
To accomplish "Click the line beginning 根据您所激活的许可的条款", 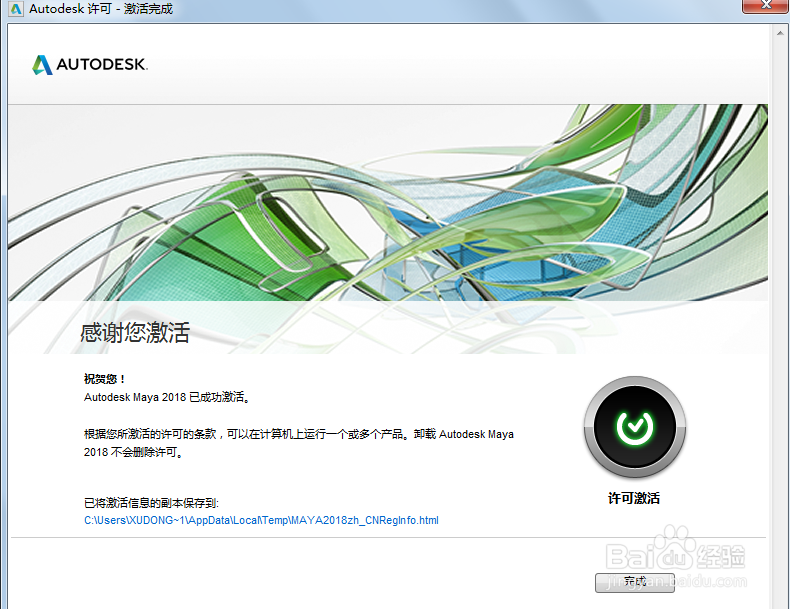I will coord(299,434).
